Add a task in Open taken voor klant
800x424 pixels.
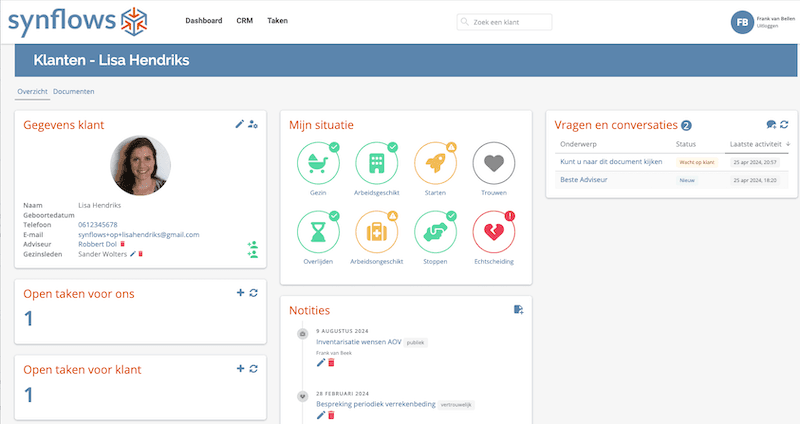point(240,368)
